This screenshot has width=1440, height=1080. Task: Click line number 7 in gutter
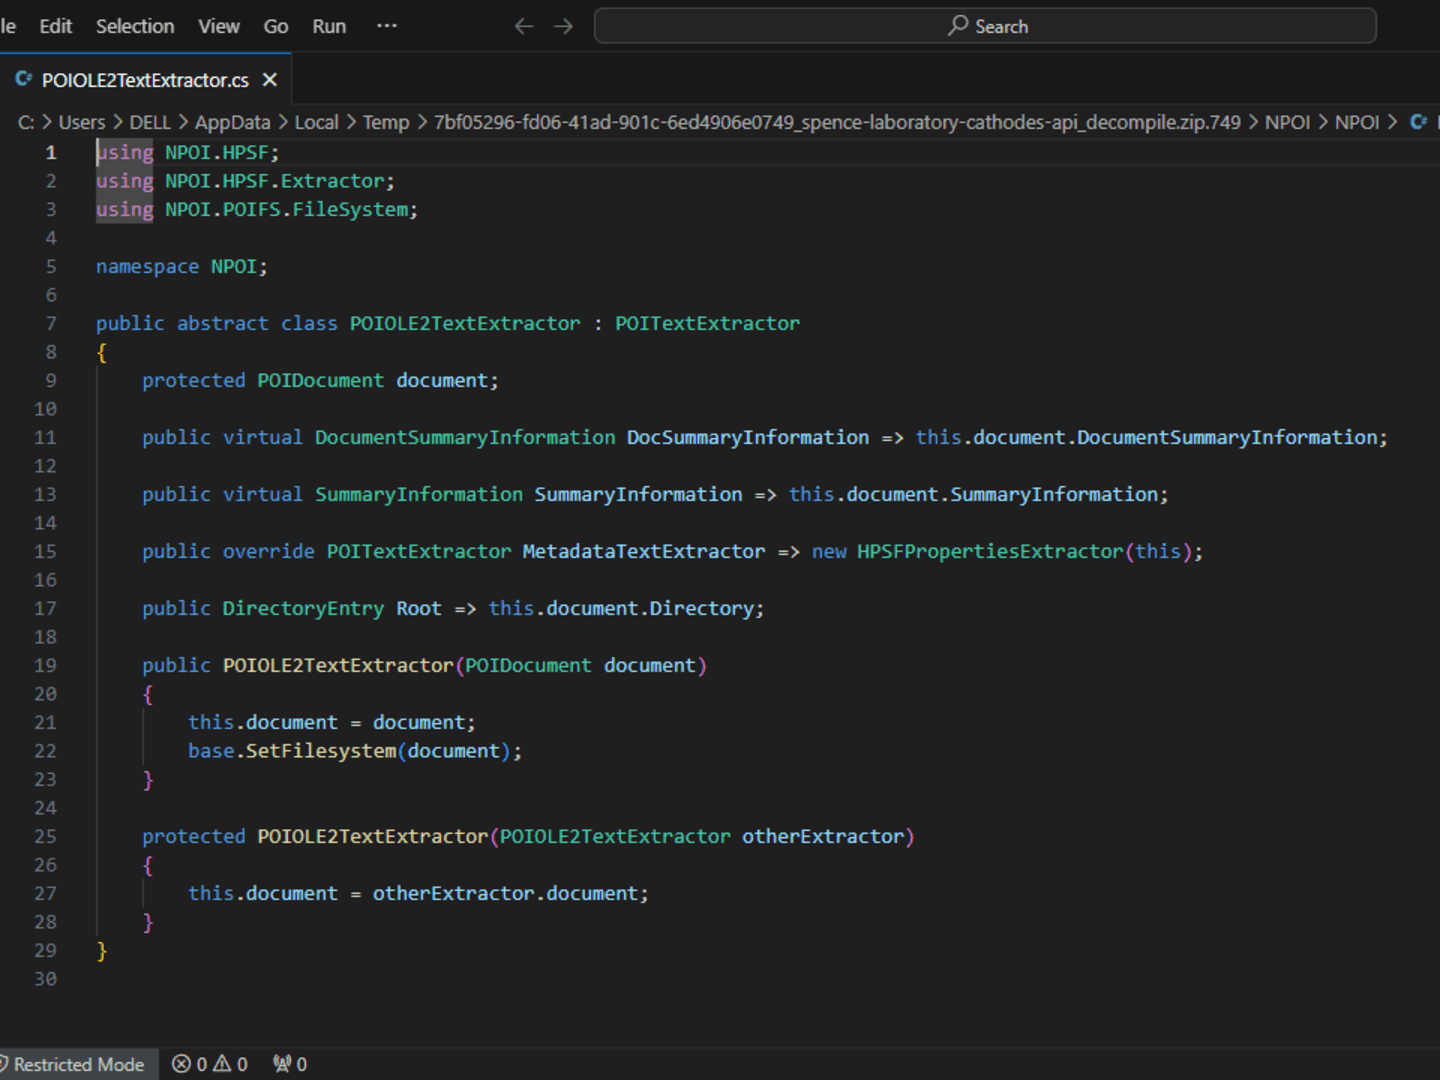point(51,323)
